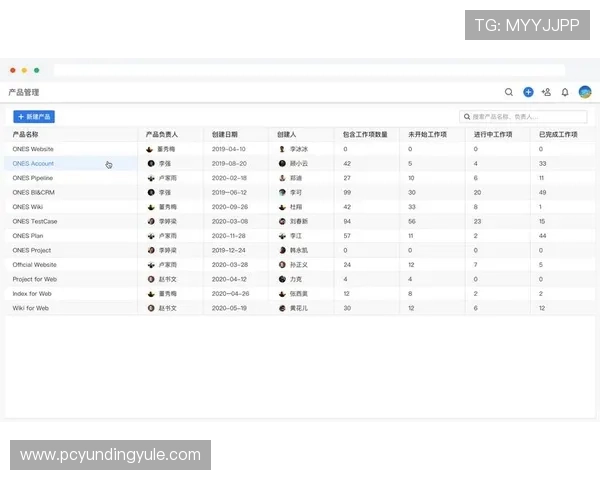
Task: Open the ONES Project product
Action: tap(32, 250)
